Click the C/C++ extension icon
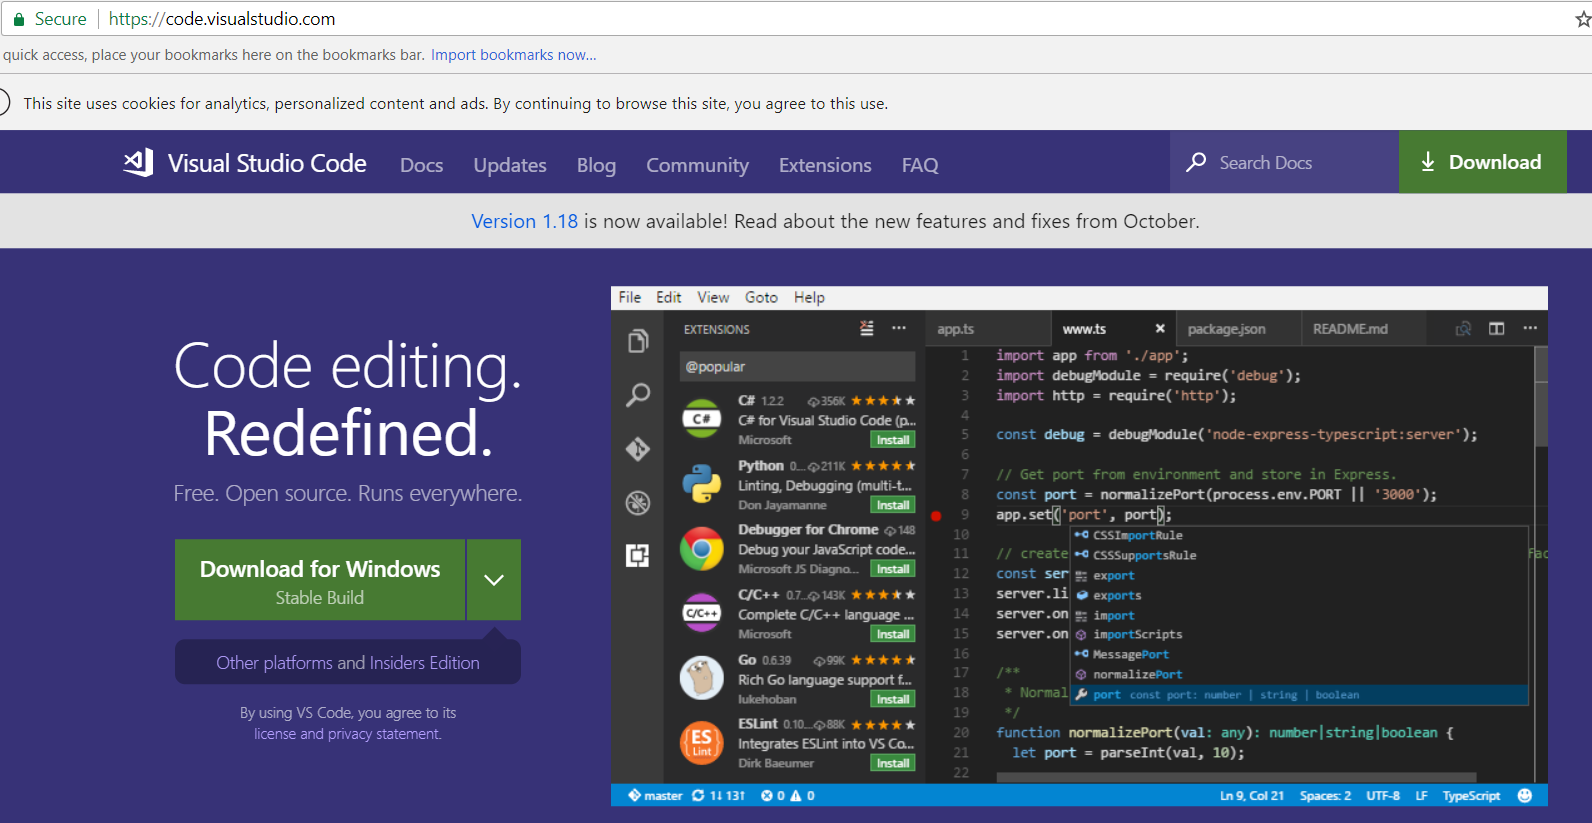This screenshot has width=1592, height=823. tap(702, 613)
